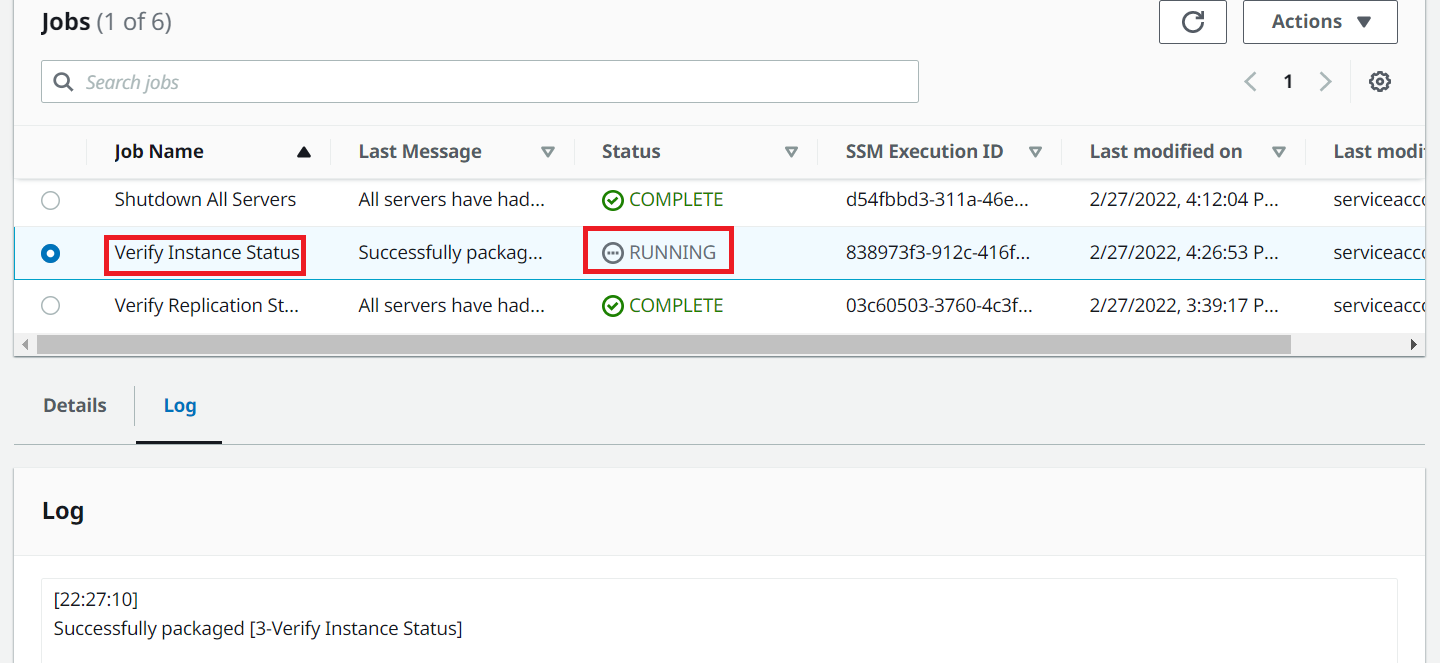The width and height of the screenshot is (1440, 663).
Task: Click 'Successfully packag...' last message cell
Action: [x=451, y=253]
